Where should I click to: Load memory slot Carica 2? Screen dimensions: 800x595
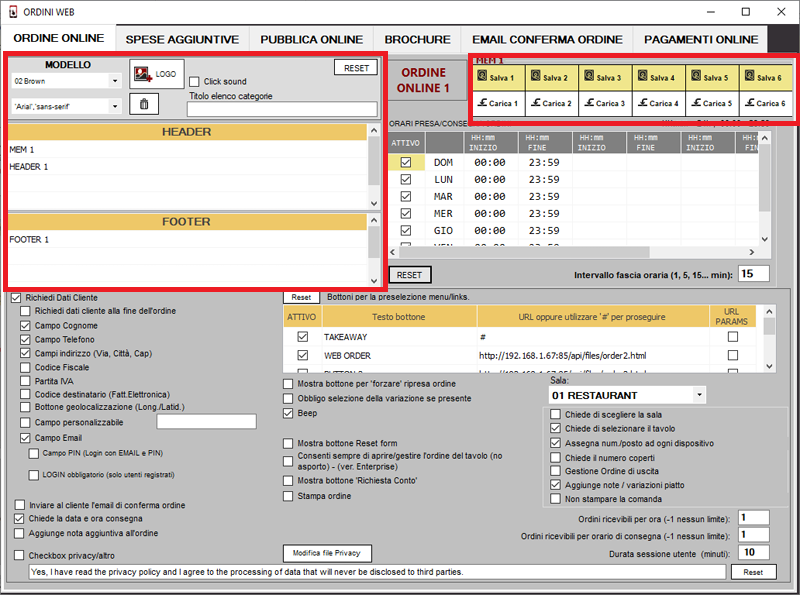[551, 102]
